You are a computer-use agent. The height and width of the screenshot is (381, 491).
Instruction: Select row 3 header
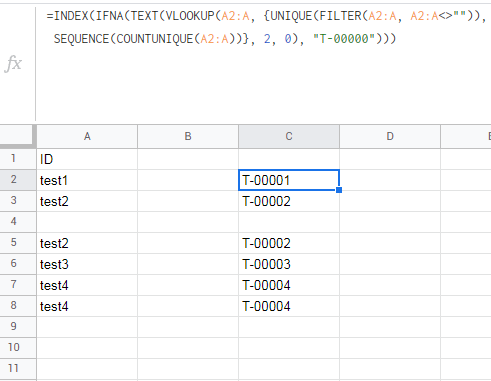coord(18,201)
